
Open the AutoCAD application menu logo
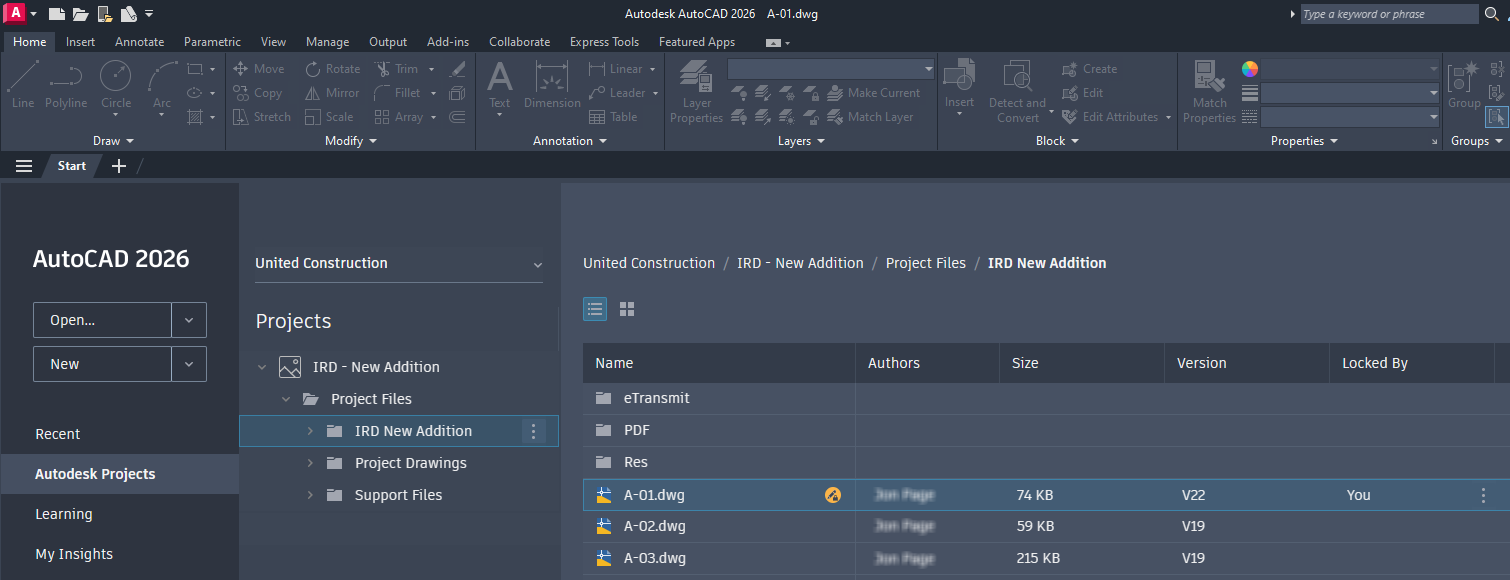pyautogui.click(x=16, y=13)
